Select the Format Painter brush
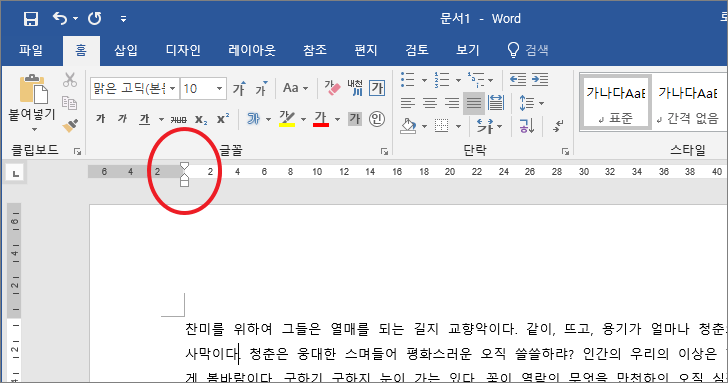 pos(70,125)
